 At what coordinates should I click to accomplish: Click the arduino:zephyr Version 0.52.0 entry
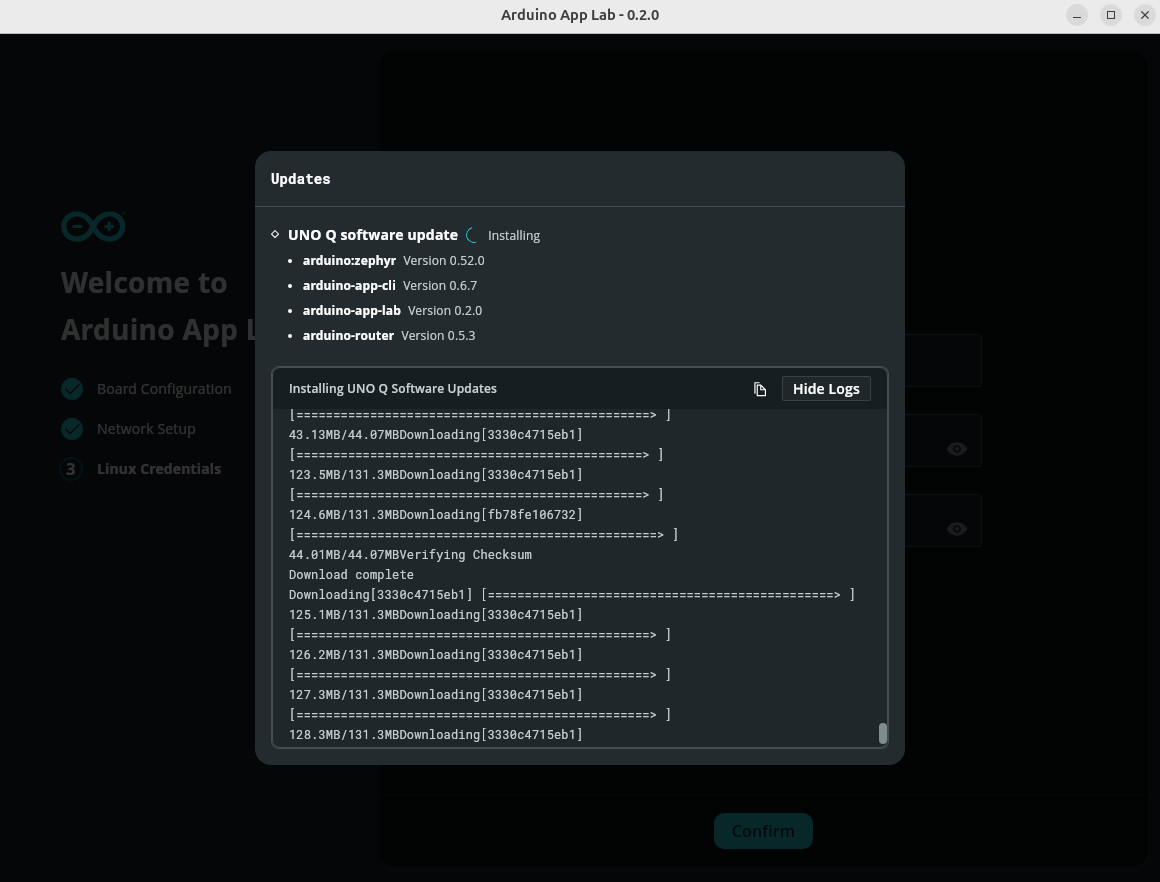[x=394, y=260]
